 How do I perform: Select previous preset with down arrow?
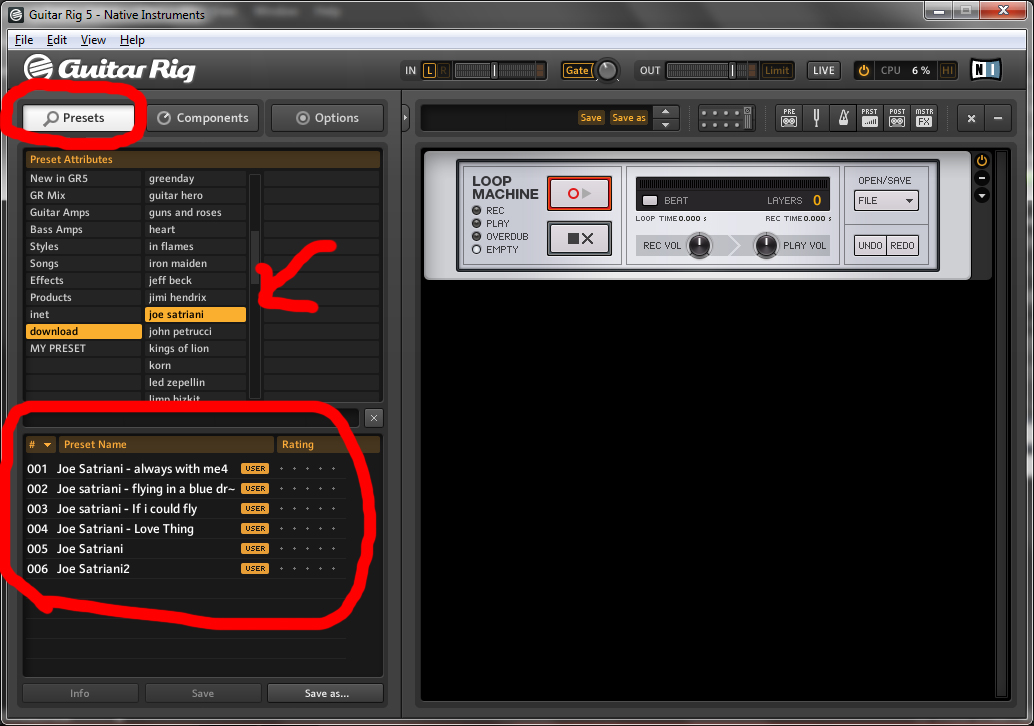[665, 125]
